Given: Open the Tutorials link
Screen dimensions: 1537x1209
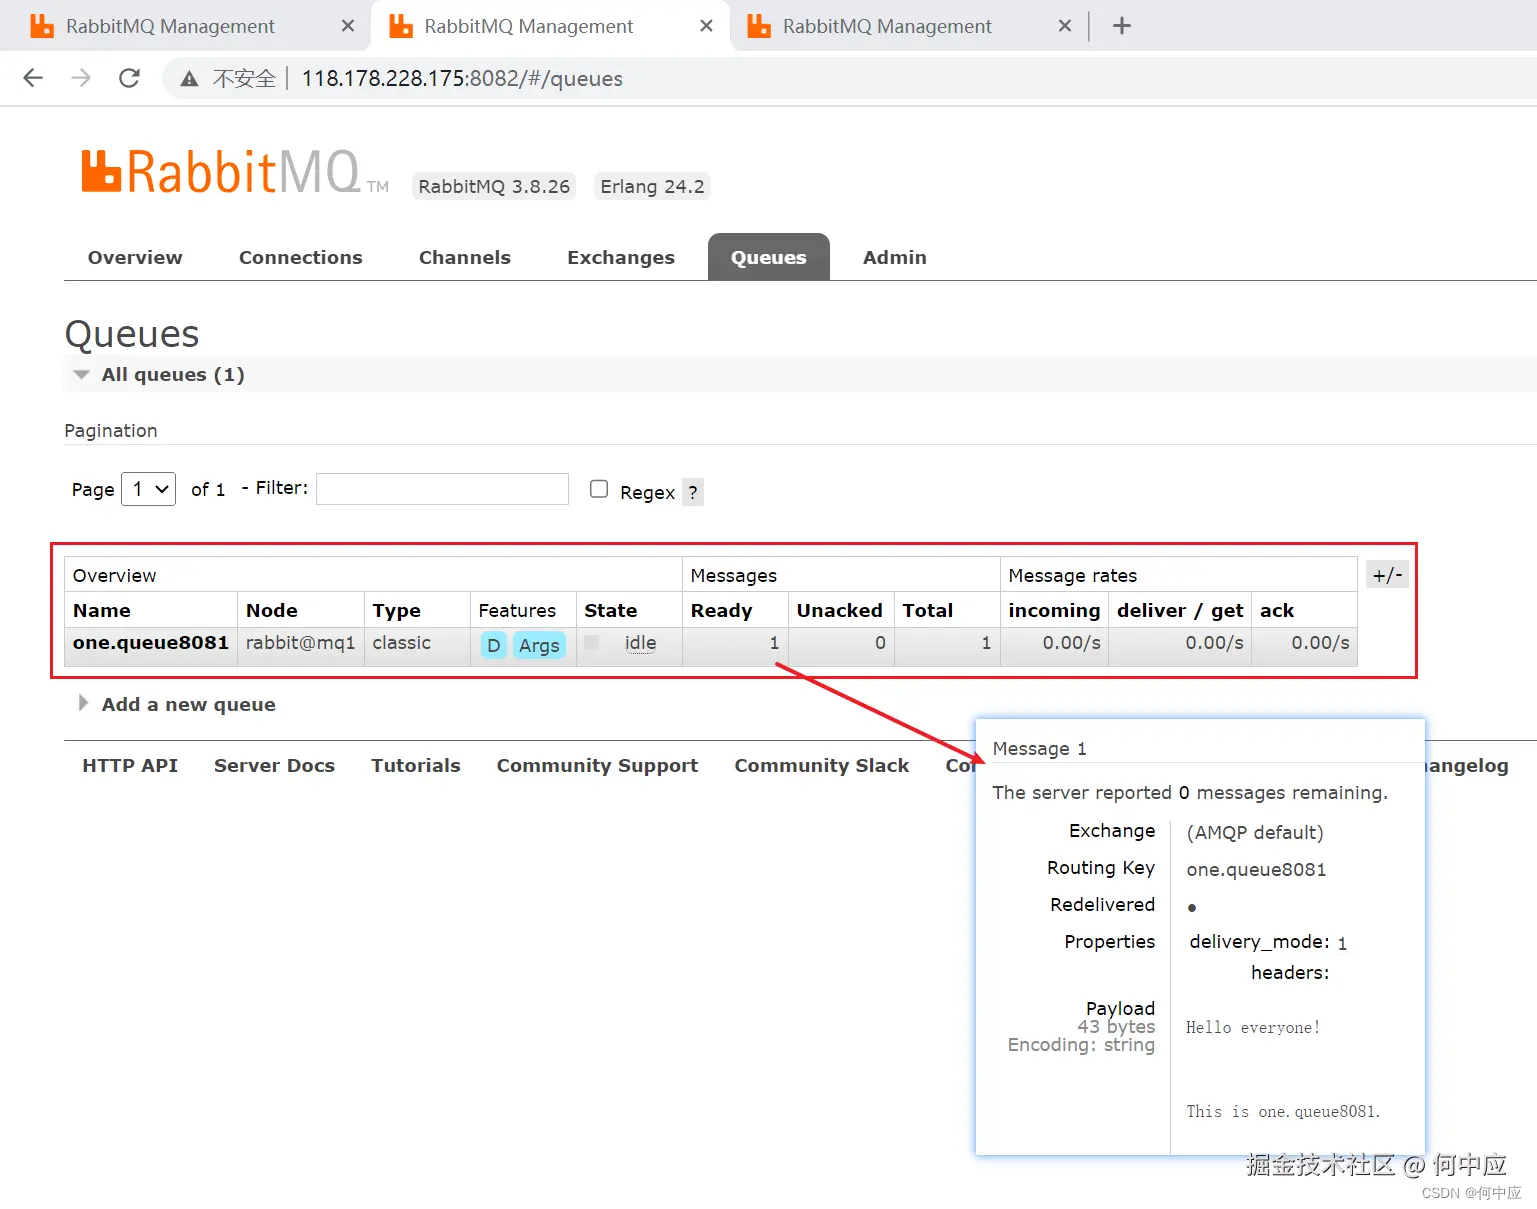Looking at the screenshot, I should pos(416,765).
